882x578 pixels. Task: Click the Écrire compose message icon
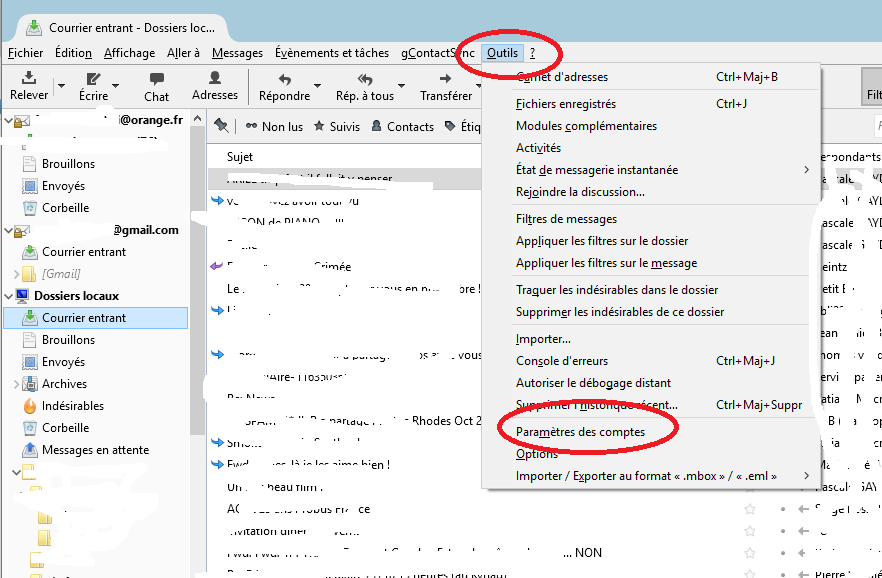(93, 79)
